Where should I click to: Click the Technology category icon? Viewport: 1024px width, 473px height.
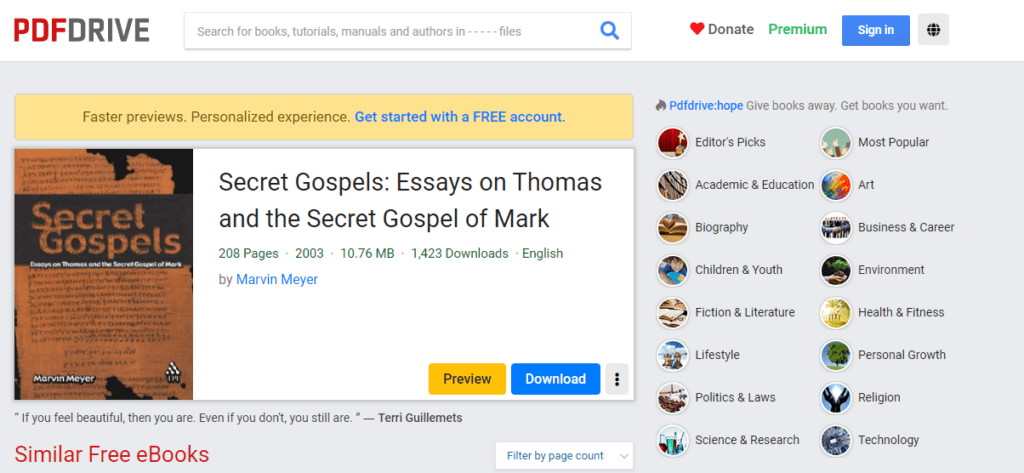click(836, 440)
